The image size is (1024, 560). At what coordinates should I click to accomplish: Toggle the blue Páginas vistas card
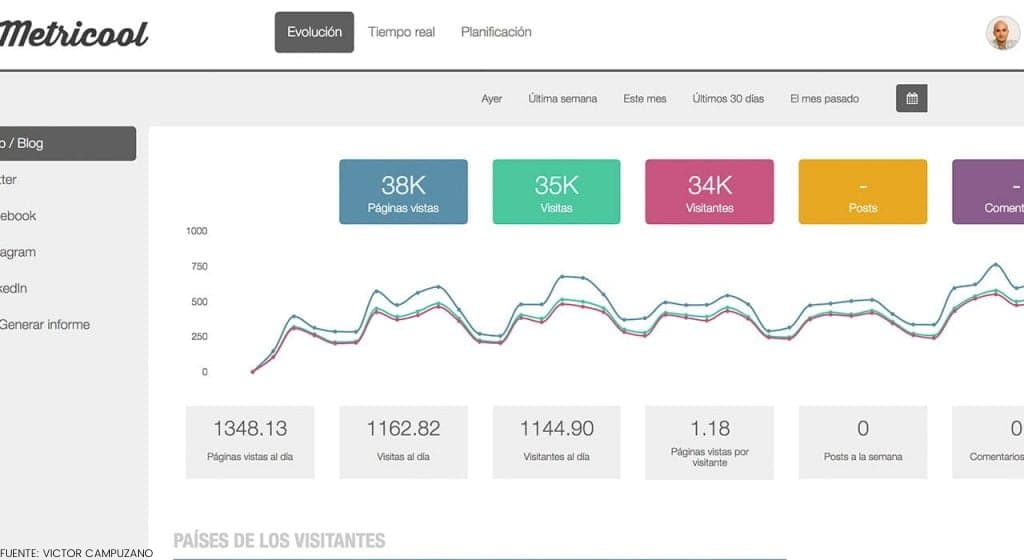[x=403, y=192]
